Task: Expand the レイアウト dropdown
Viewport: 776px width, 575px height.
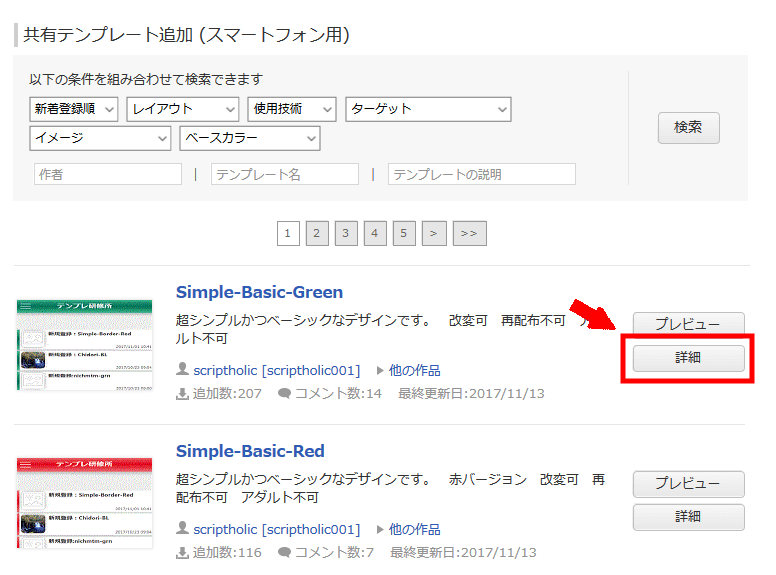Action: click(183, 109)
